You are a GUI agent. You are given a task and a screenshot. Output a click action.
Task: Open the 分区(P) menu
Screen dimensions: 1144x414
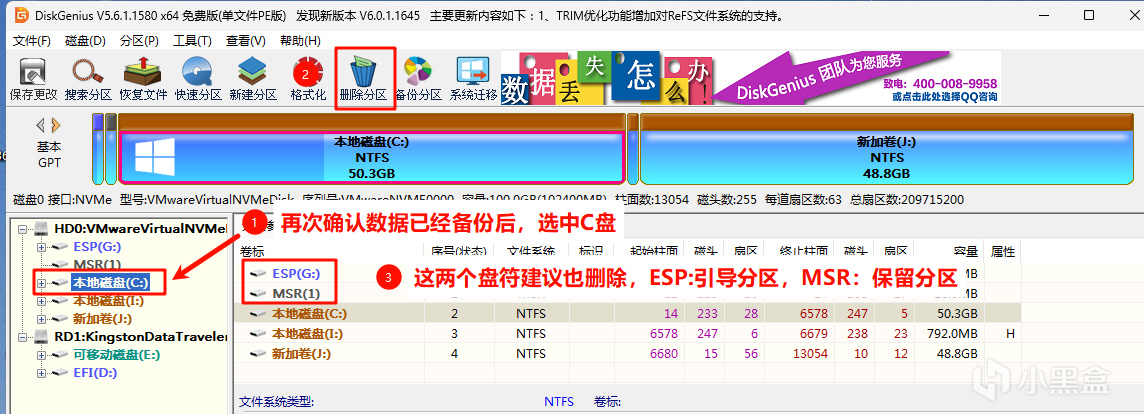click(x=139, y=41)
